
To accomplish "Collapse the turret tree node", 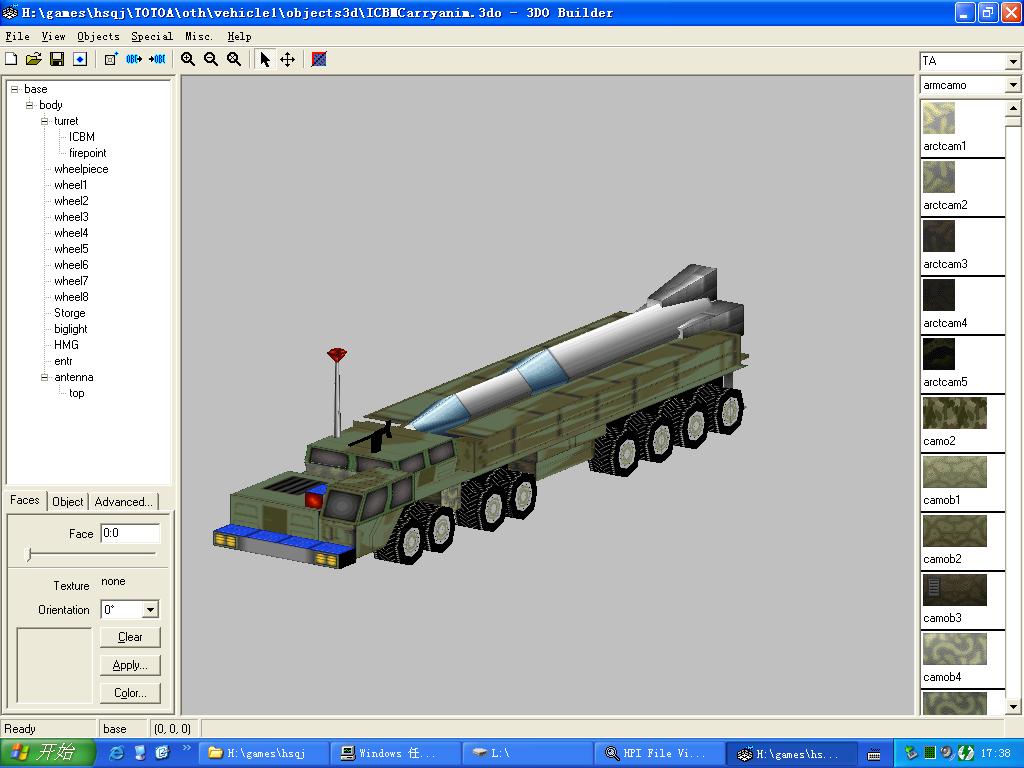I will [x=45, y=121].
